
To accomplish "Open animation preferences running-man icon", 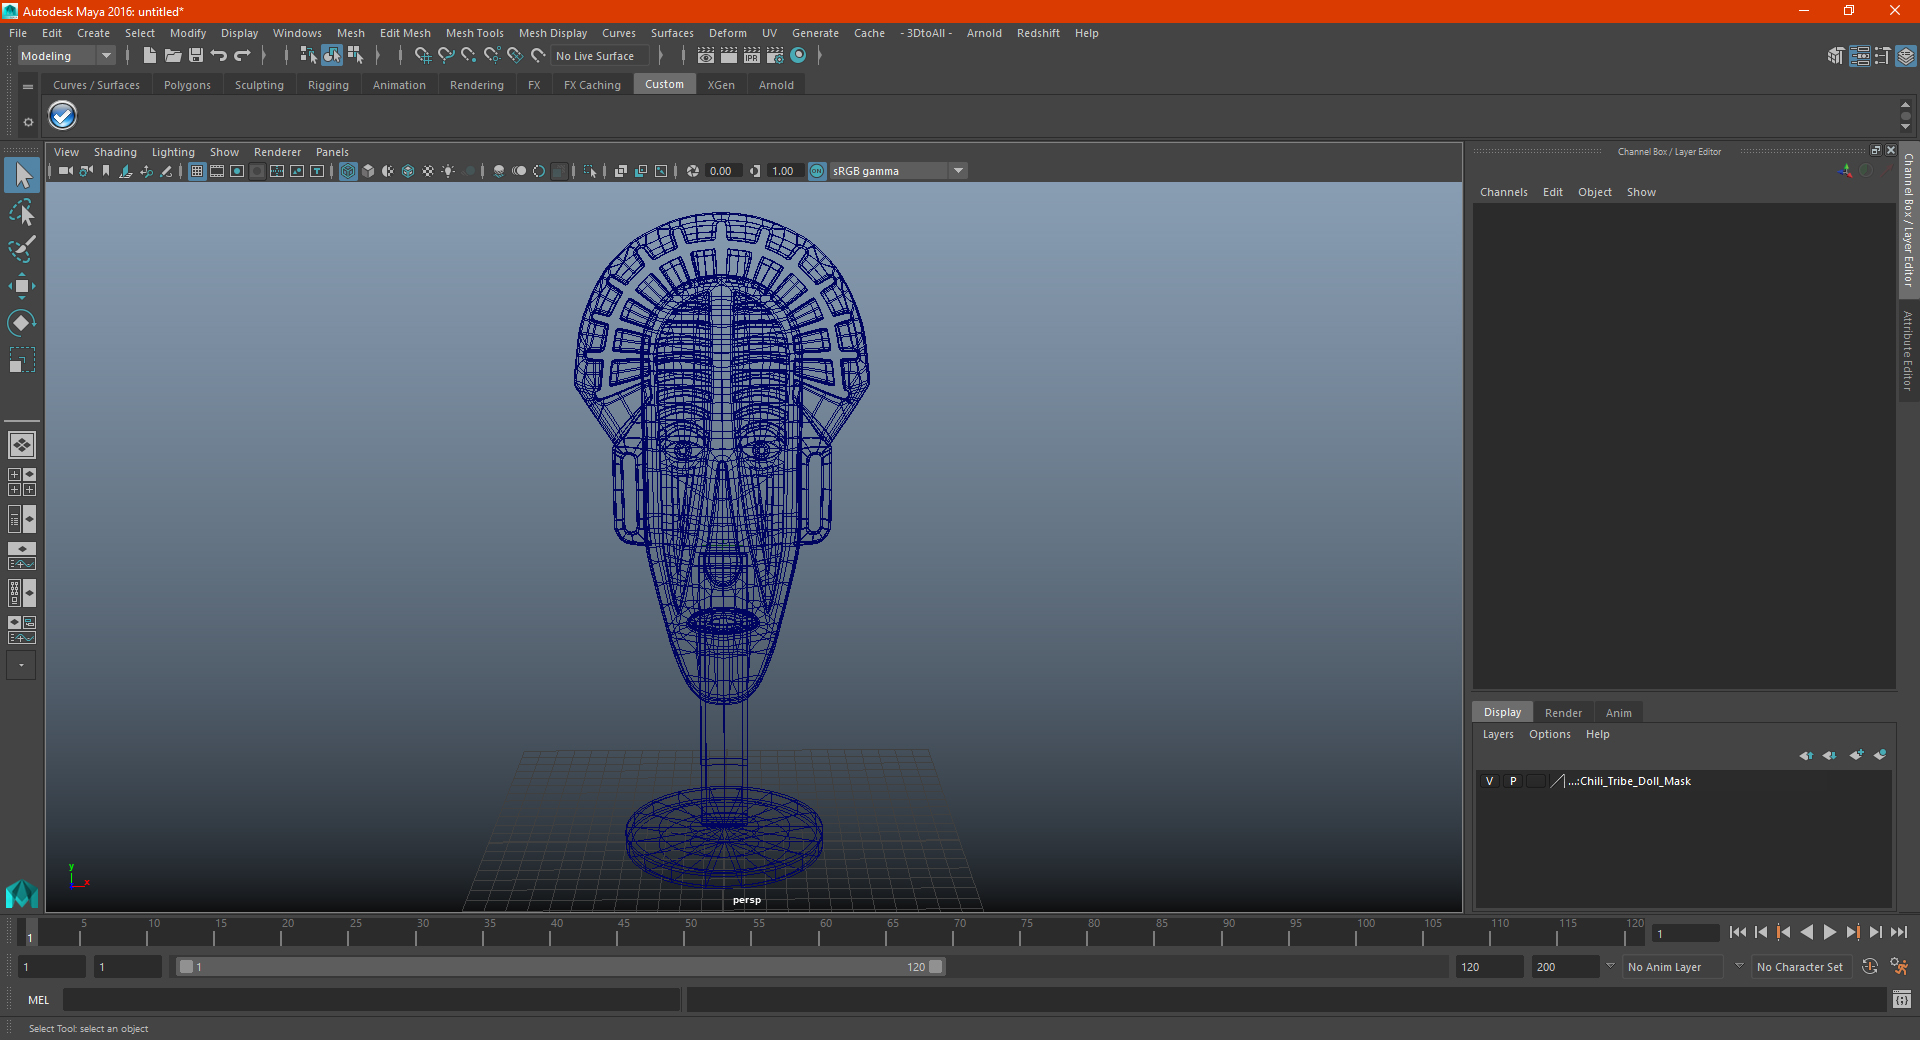I will point(1899,967).
